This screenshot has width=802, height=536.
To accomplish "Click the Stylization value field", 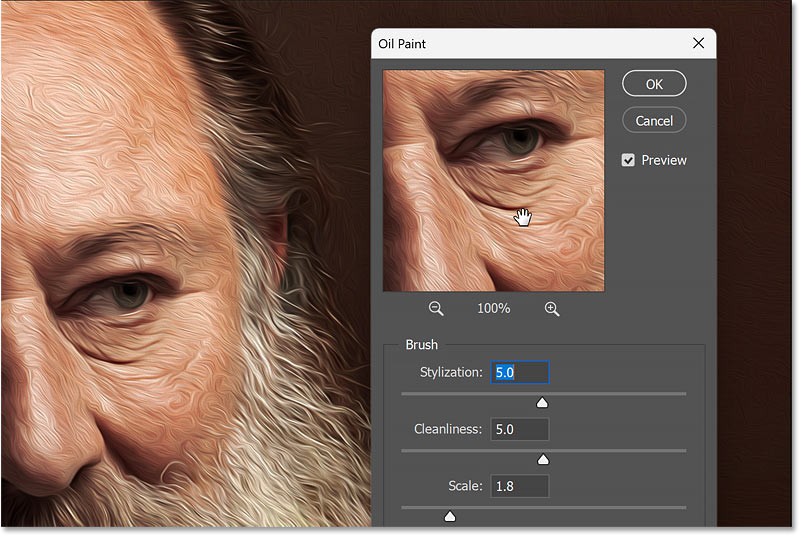I will click(519, 372).
